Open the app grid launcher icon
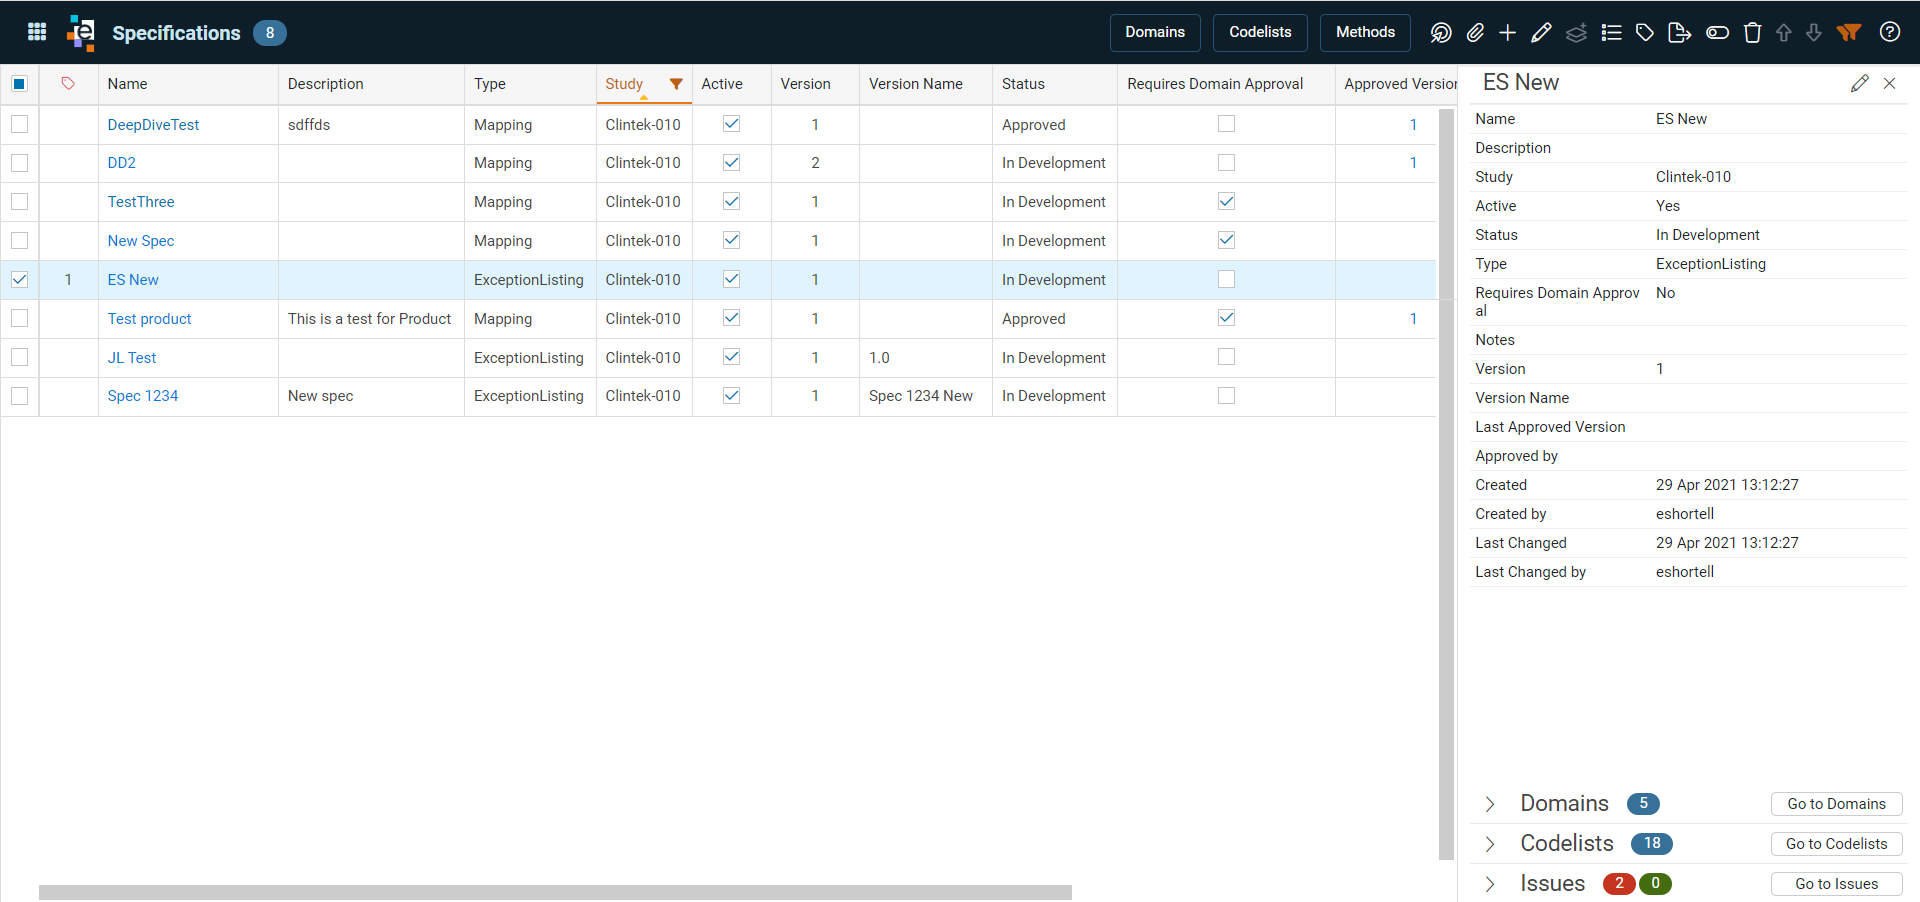 (37, 32)
